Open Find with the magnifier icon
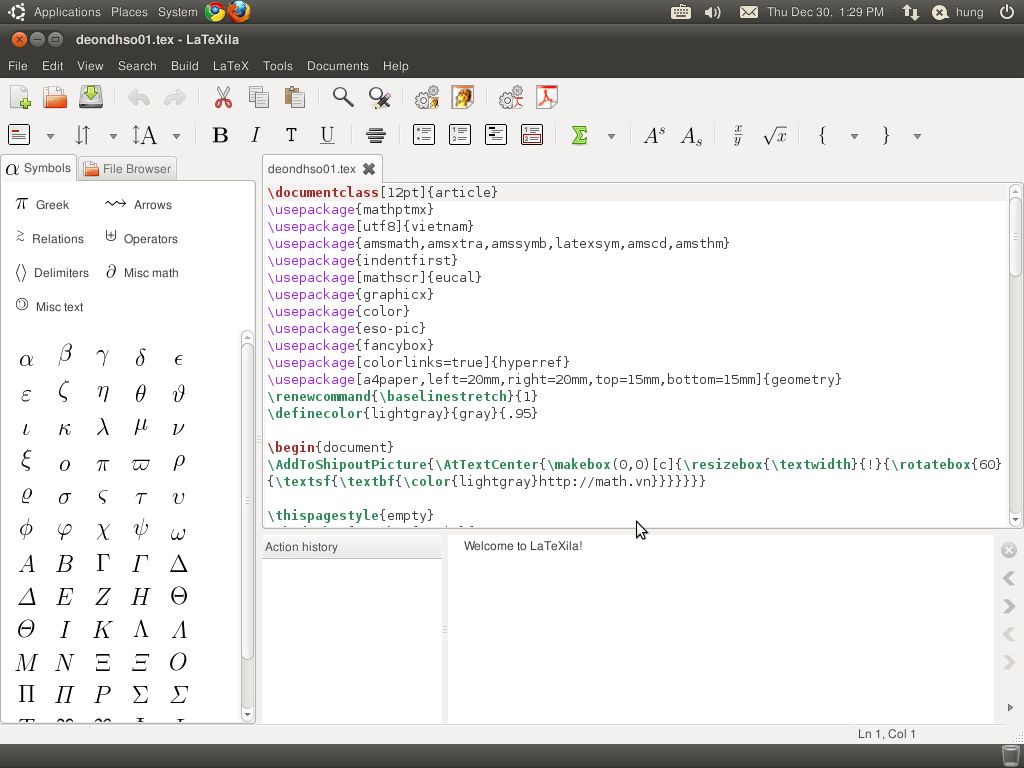This screenshot has height=768, width=1024. point(343,98)
